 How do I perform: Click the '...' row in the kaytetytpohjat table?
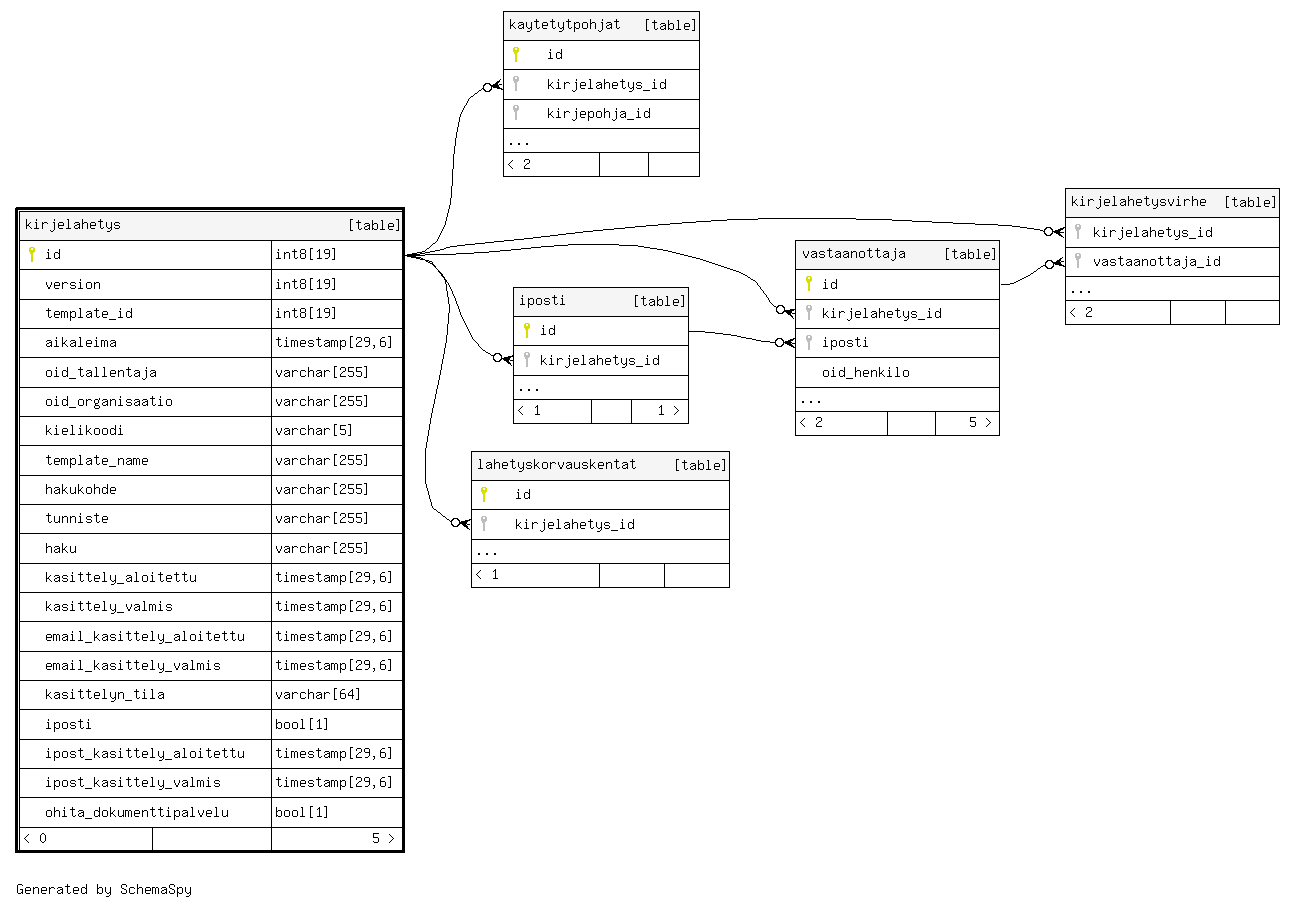601,141
